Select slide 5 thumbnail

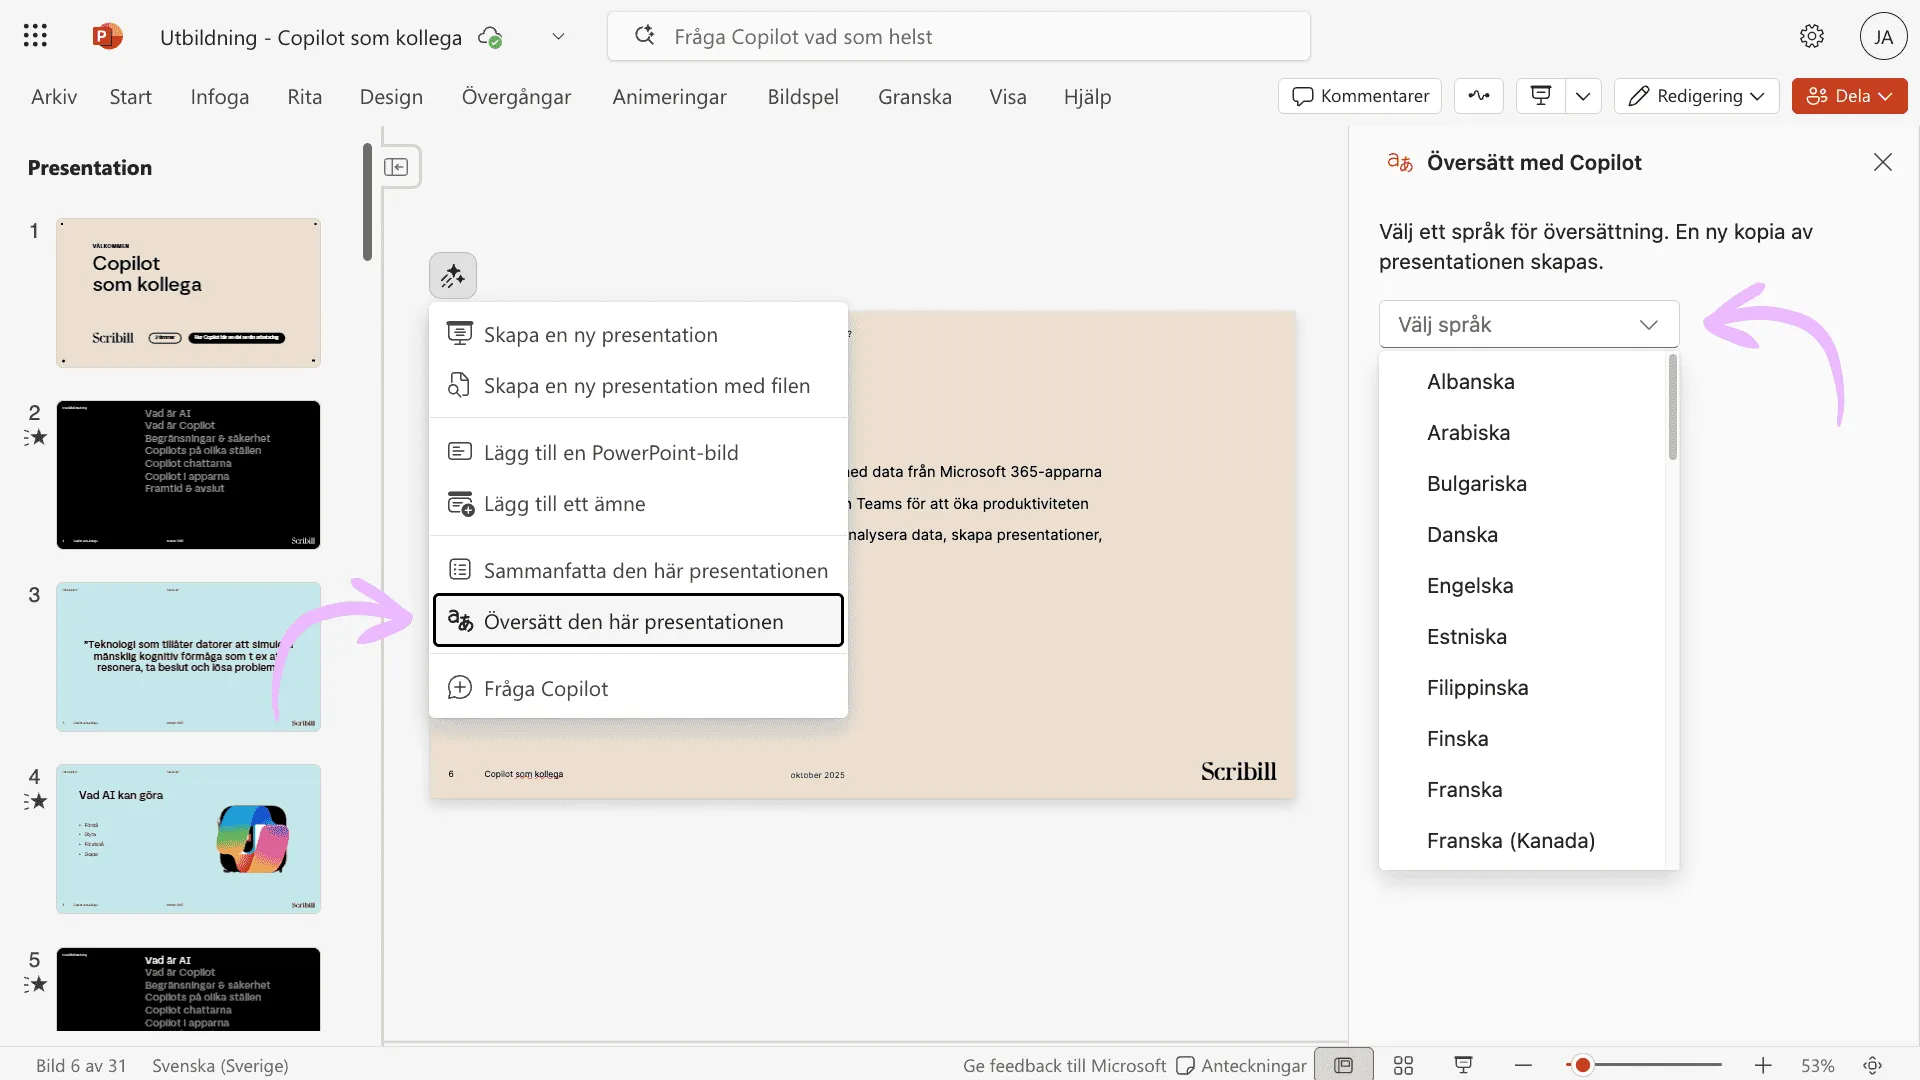pyautogui.click(x=188, y=989)
